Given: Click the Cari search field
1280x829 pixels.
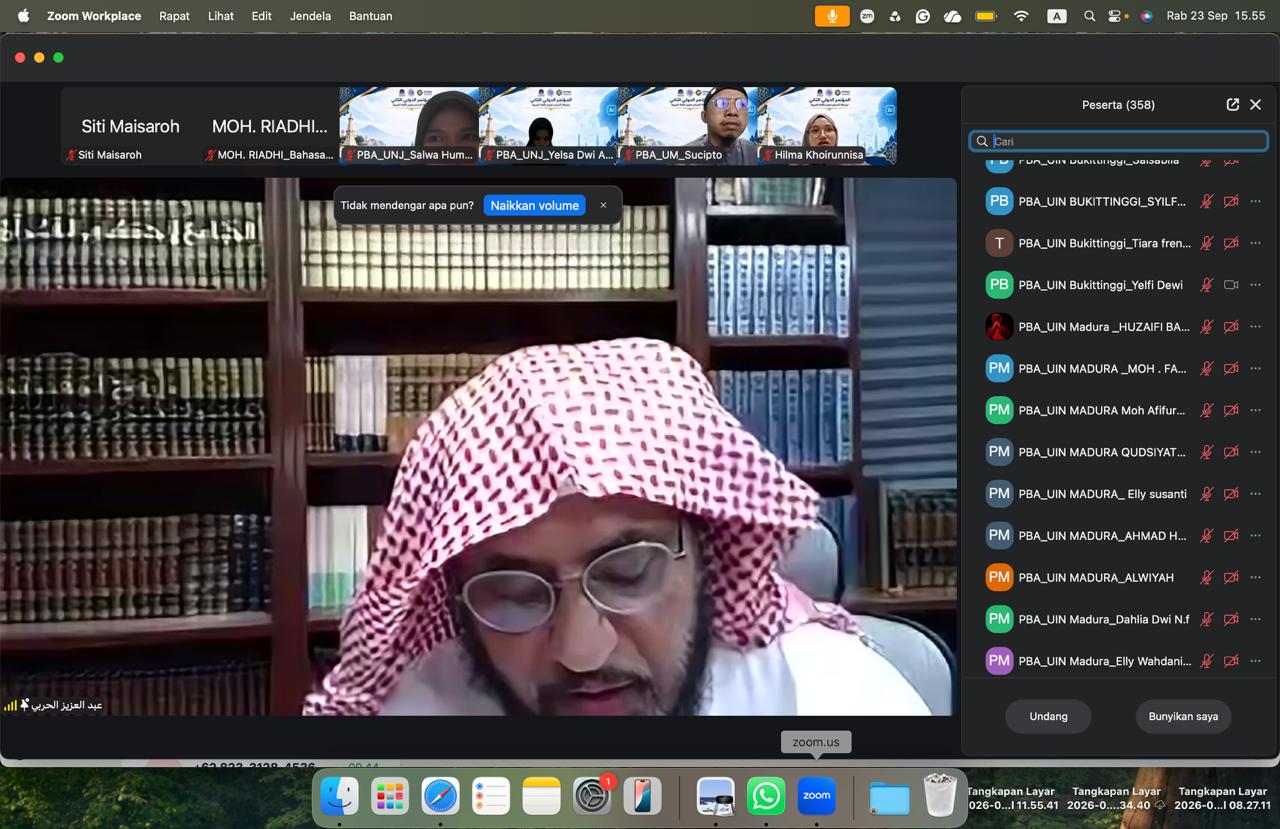Looking at the screenshot, I should click(x=1118, y=141).
